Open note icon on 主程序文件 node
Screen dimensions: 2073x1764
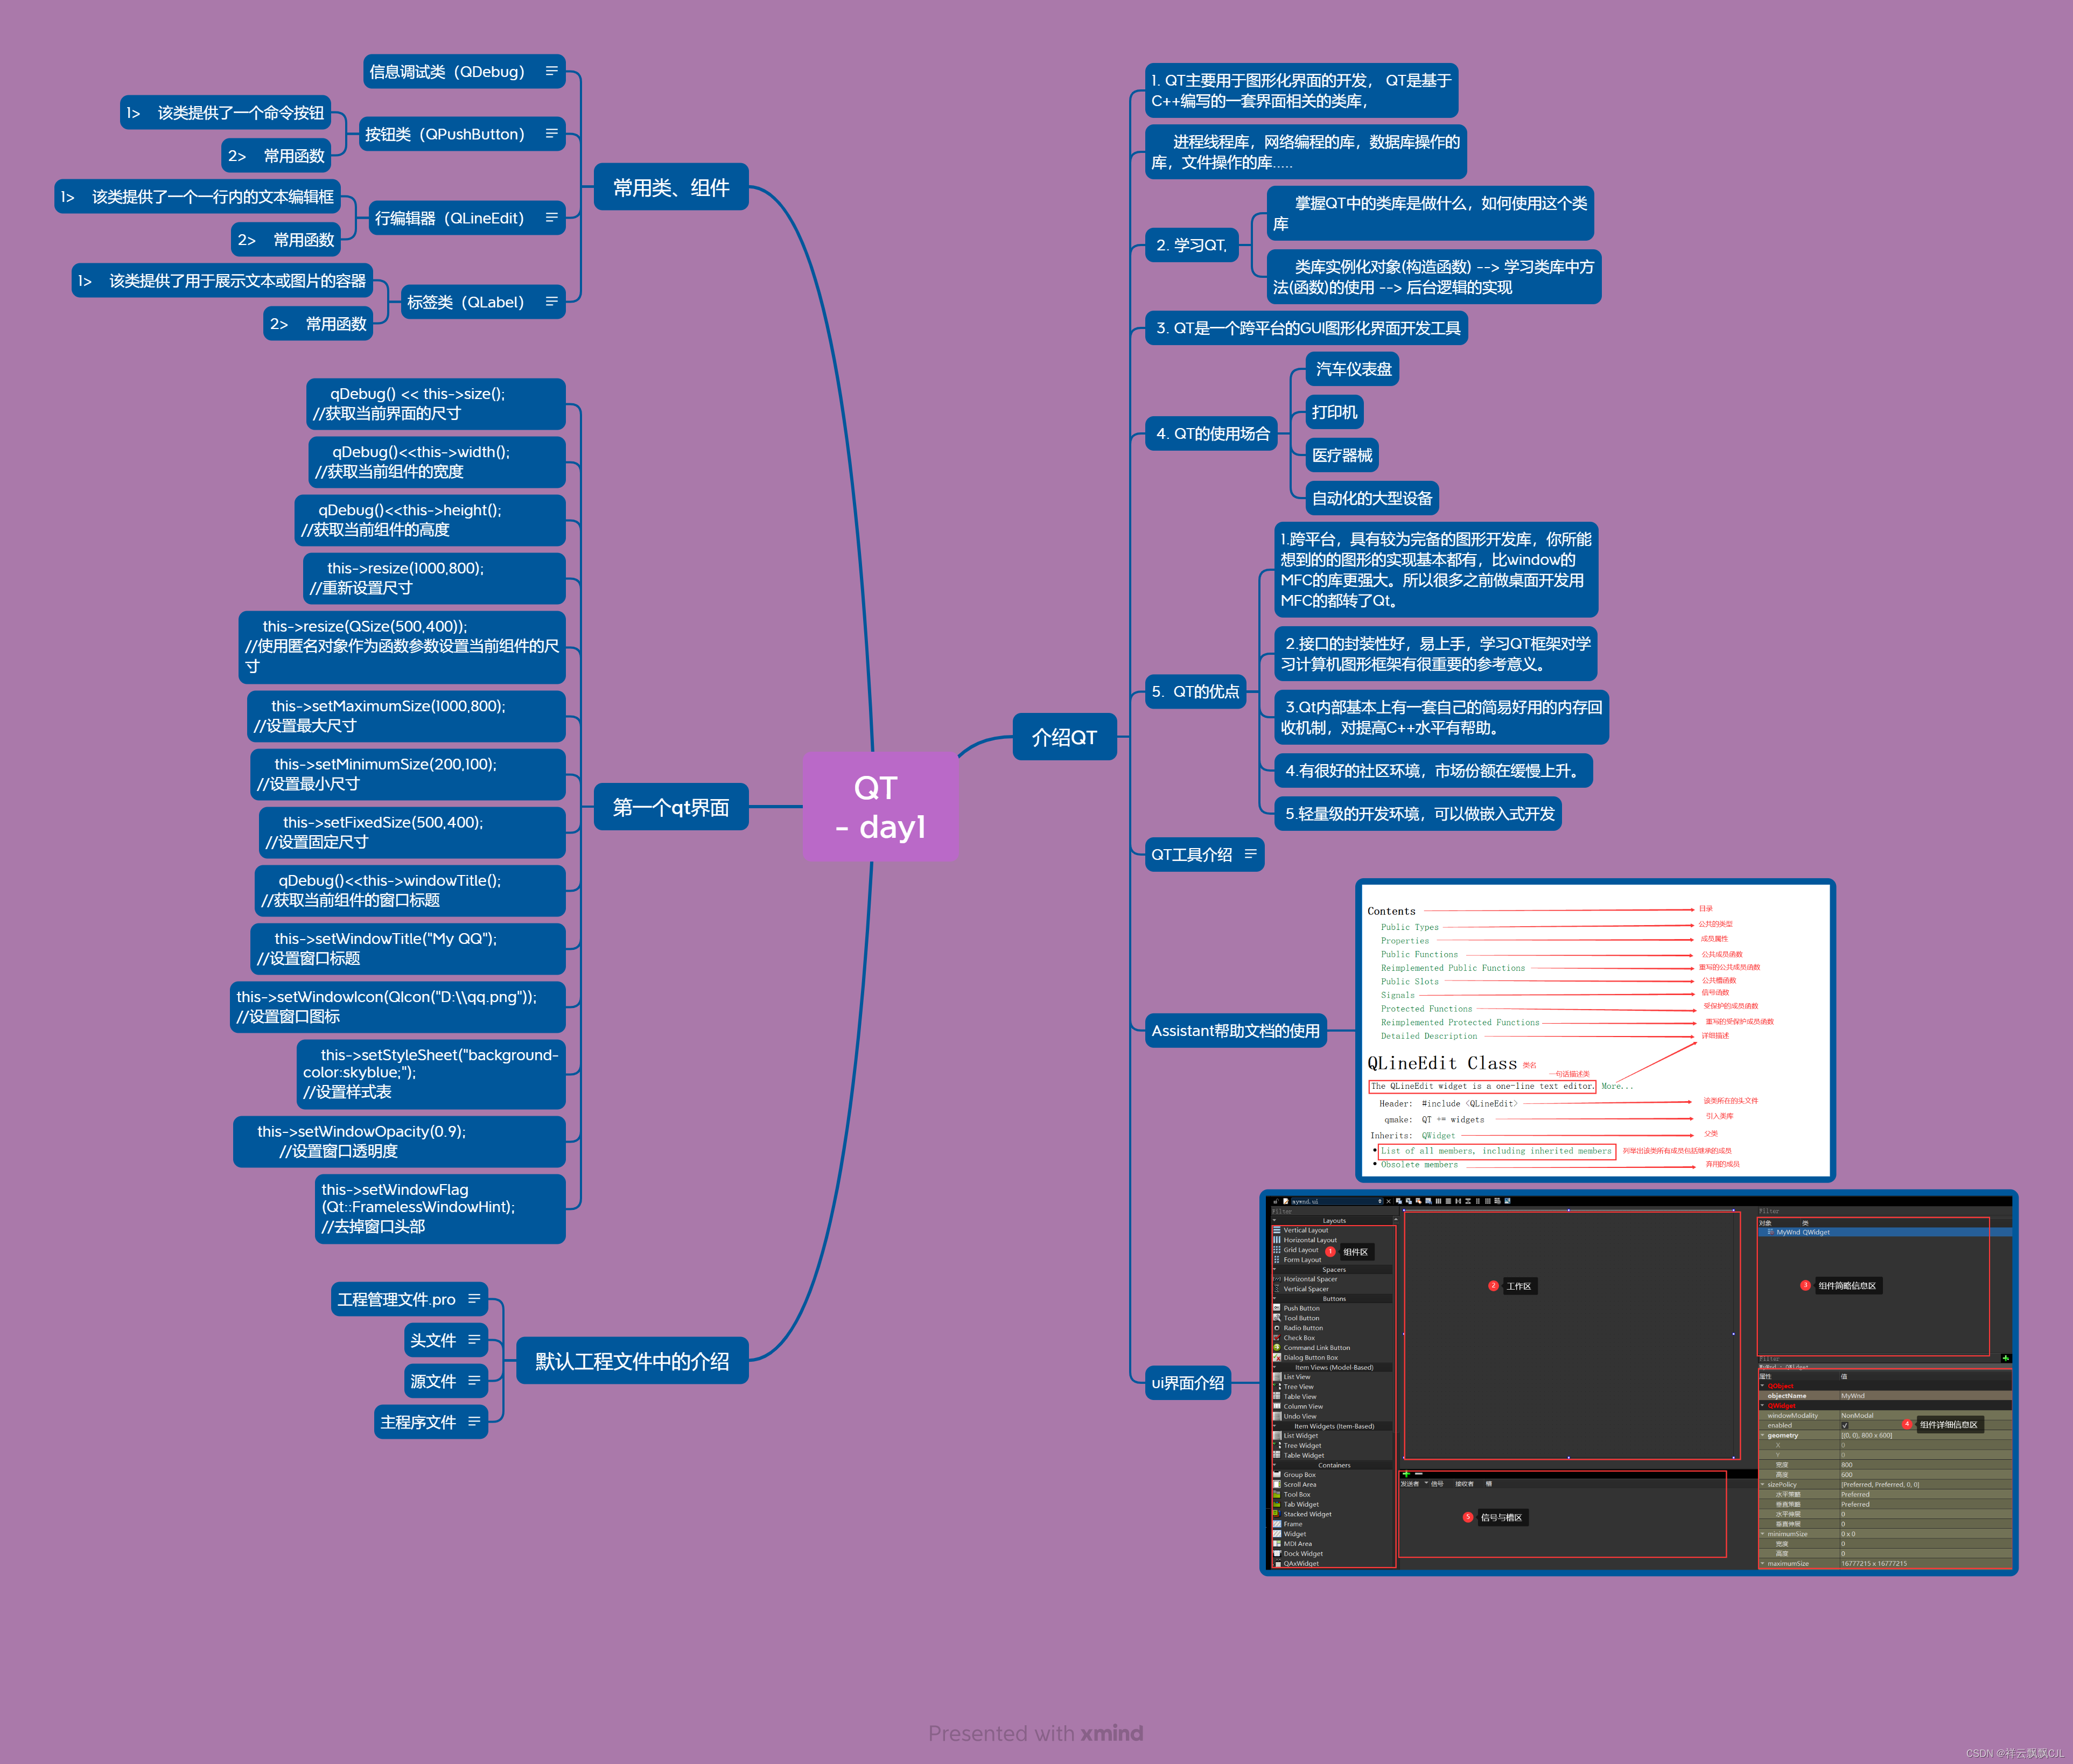(474, 1421)
